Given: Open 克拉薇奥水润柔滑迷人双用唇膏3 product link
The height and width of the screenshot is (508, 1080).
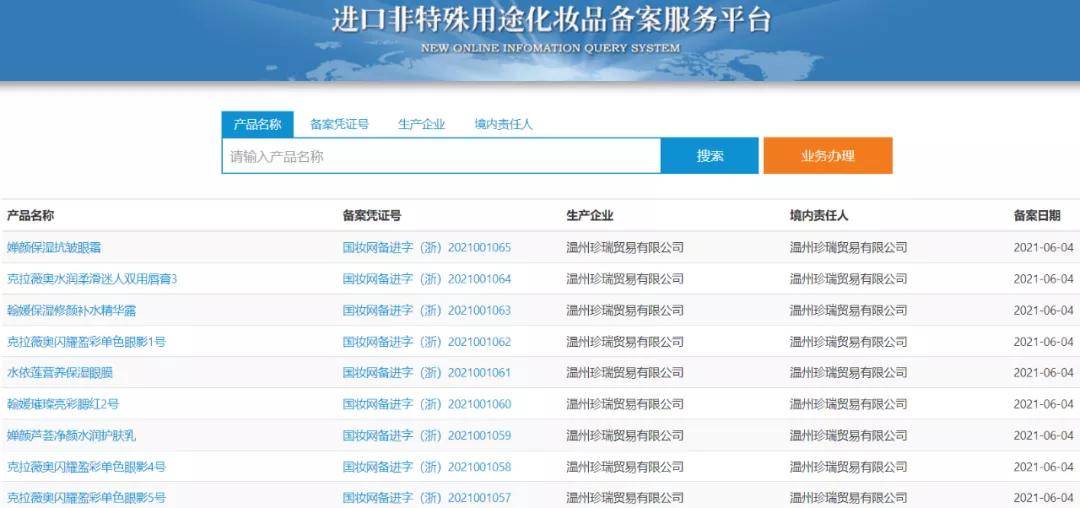Looking at the screenshot, I should (x=92, y=279).
